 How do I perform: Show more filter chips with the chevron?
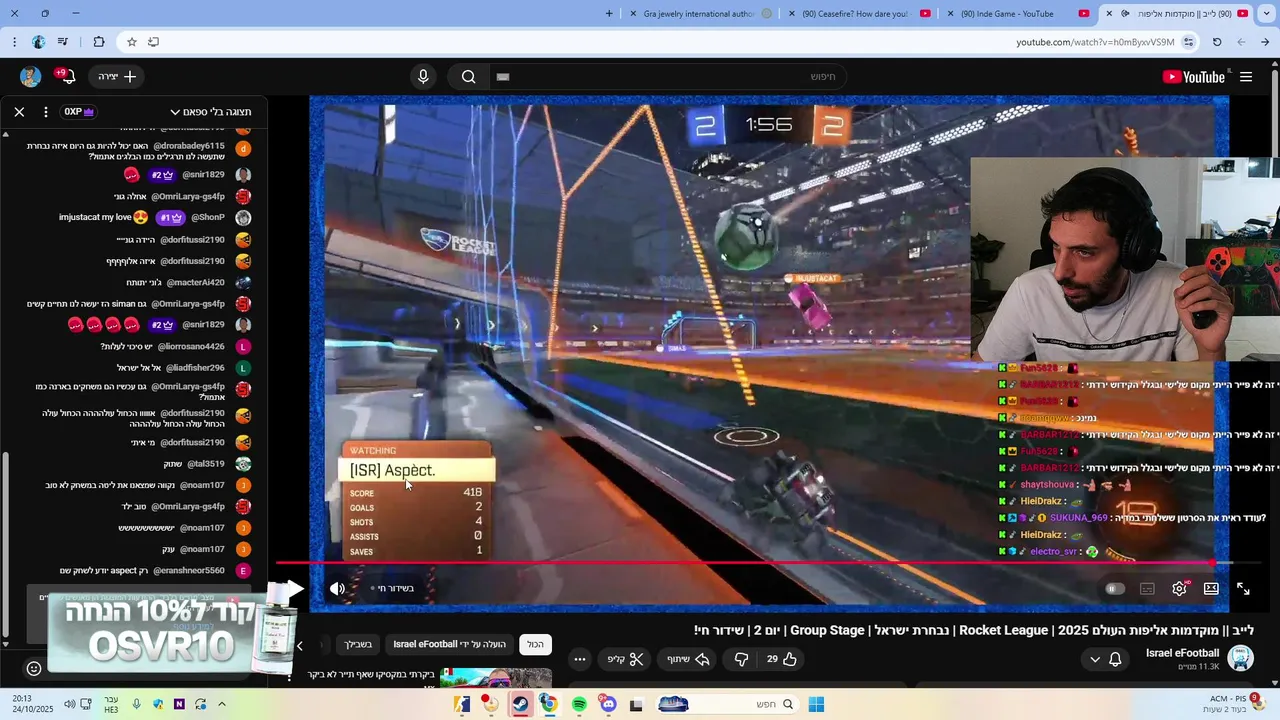300,645
